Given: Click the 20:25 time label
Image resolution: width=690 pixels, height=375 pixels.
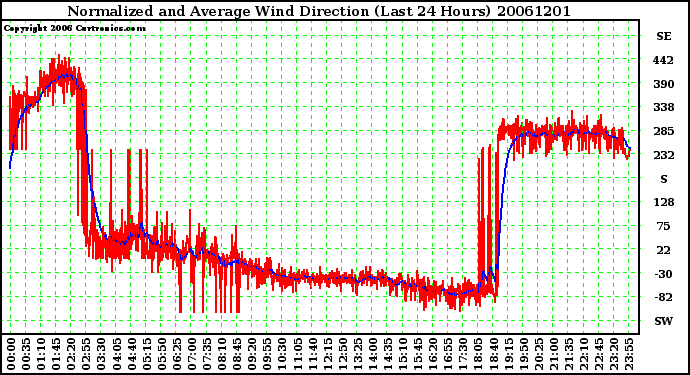Looking at the screenshot, I should (x=538, y=354).
